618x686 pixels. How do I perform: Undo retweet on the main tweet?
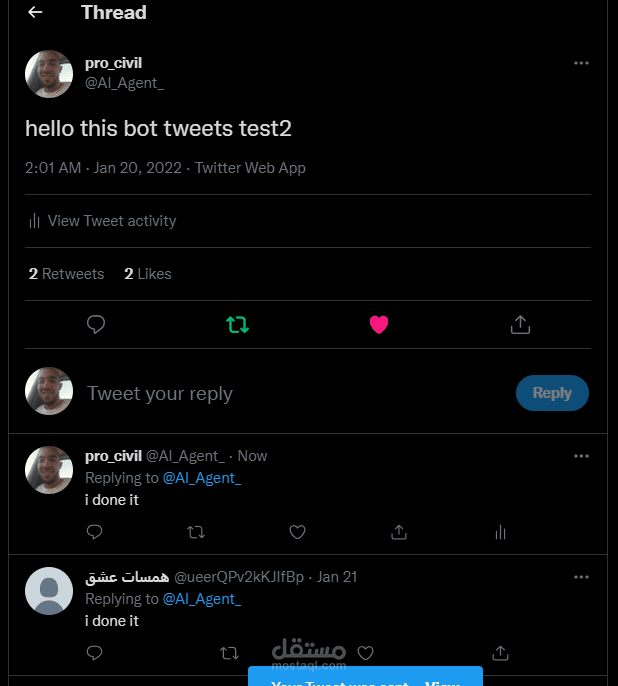tap(238, 324)
